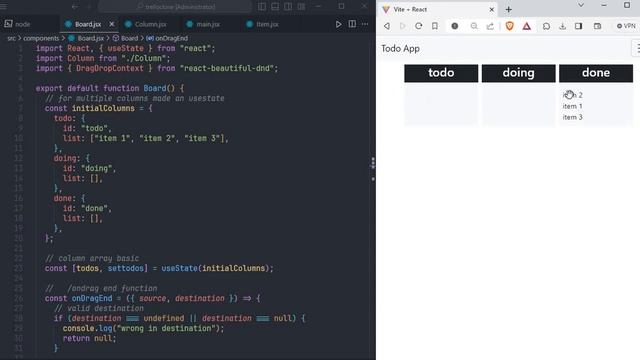This screenshot has height=360, width=640.
Task: Open Brave Shields lion icon
Action: 509,26
